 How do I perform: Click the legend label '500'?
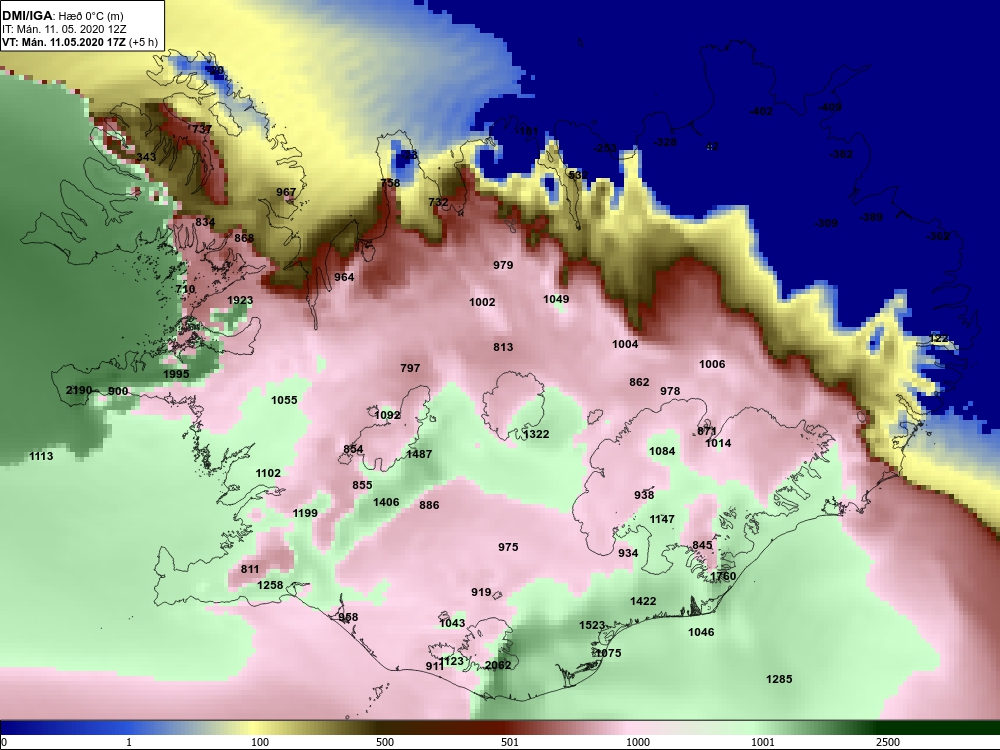point(385,742)
